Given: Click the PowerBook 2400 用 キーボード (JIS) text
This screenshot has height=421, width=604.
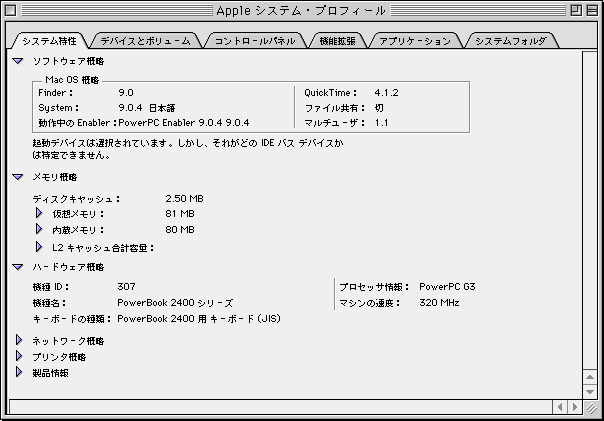Looking at the screenshot, I should pyautogui.click(x=199, y=319).
